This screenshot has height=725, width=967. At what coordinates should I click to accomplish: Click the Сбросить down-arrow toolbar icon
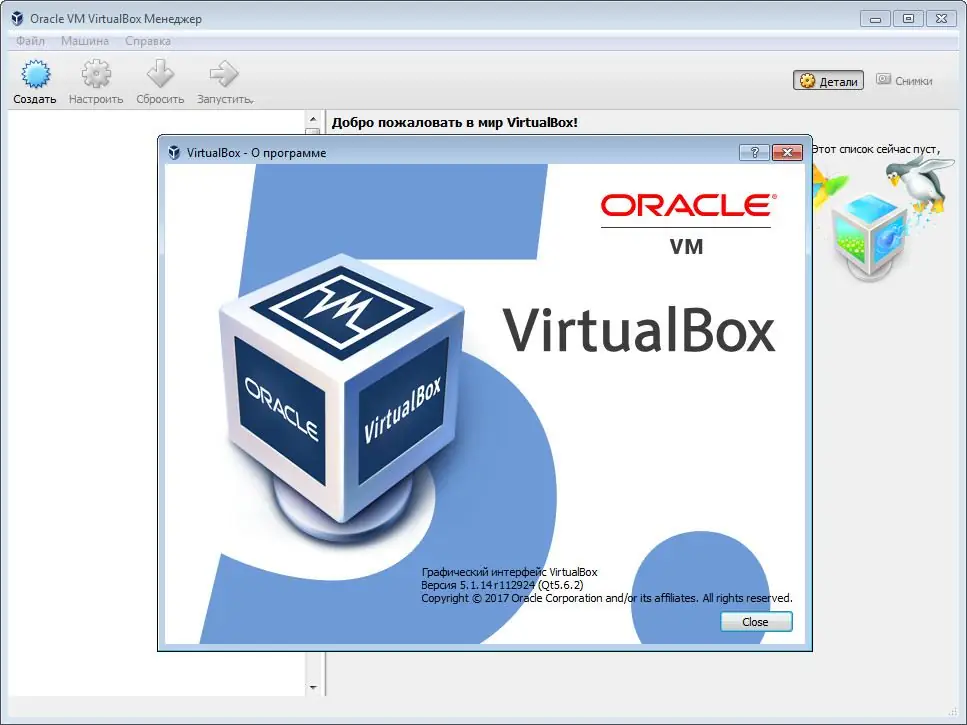(x=160, y=74)
